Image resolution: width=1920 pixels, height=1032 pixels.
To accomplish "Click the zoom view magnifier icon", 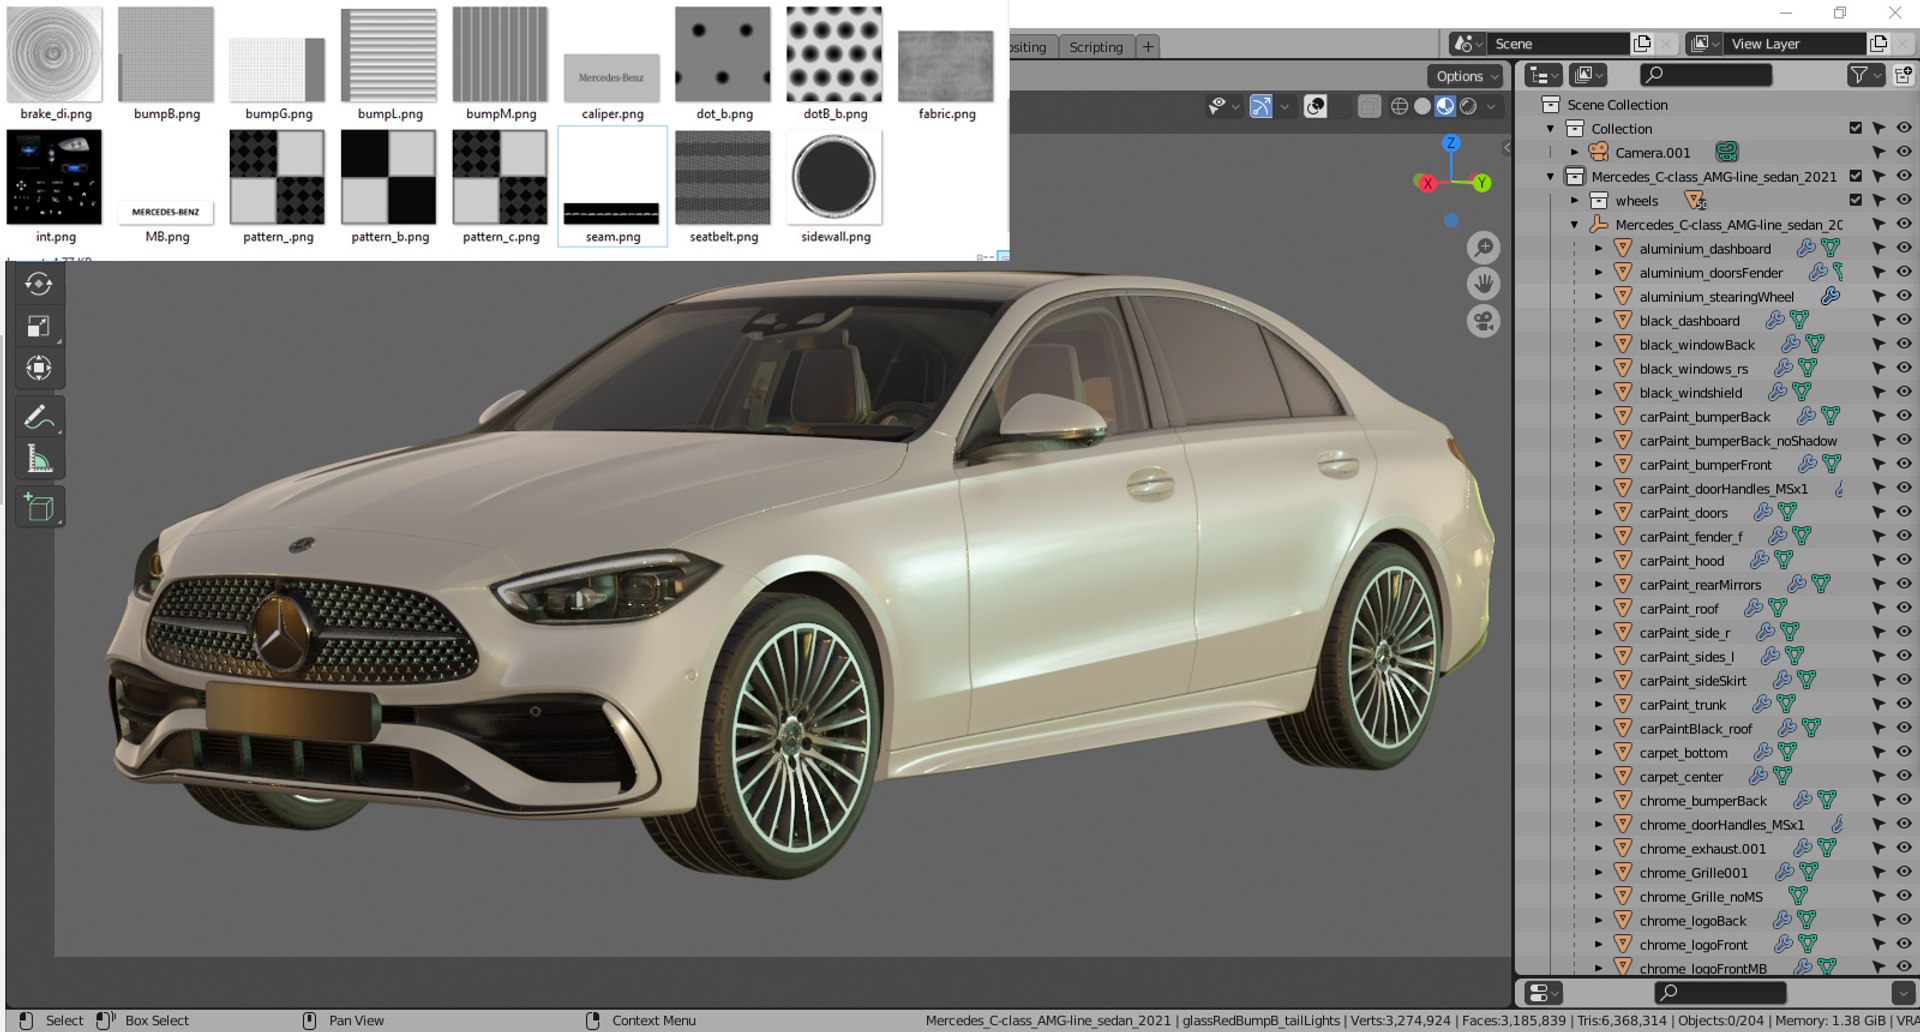I will [x=1484, y=247].
